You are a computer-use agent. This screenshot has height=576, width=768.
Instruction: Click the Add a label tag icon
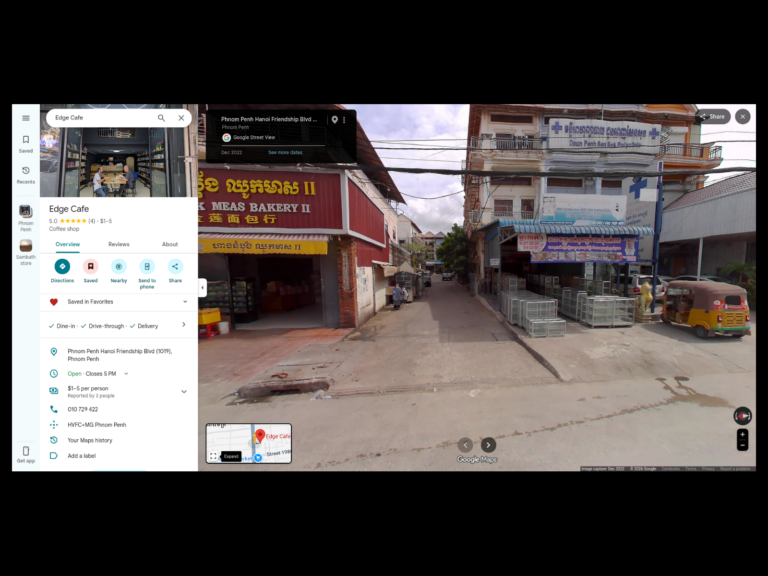pyautogui.click(x=54, y=456)
